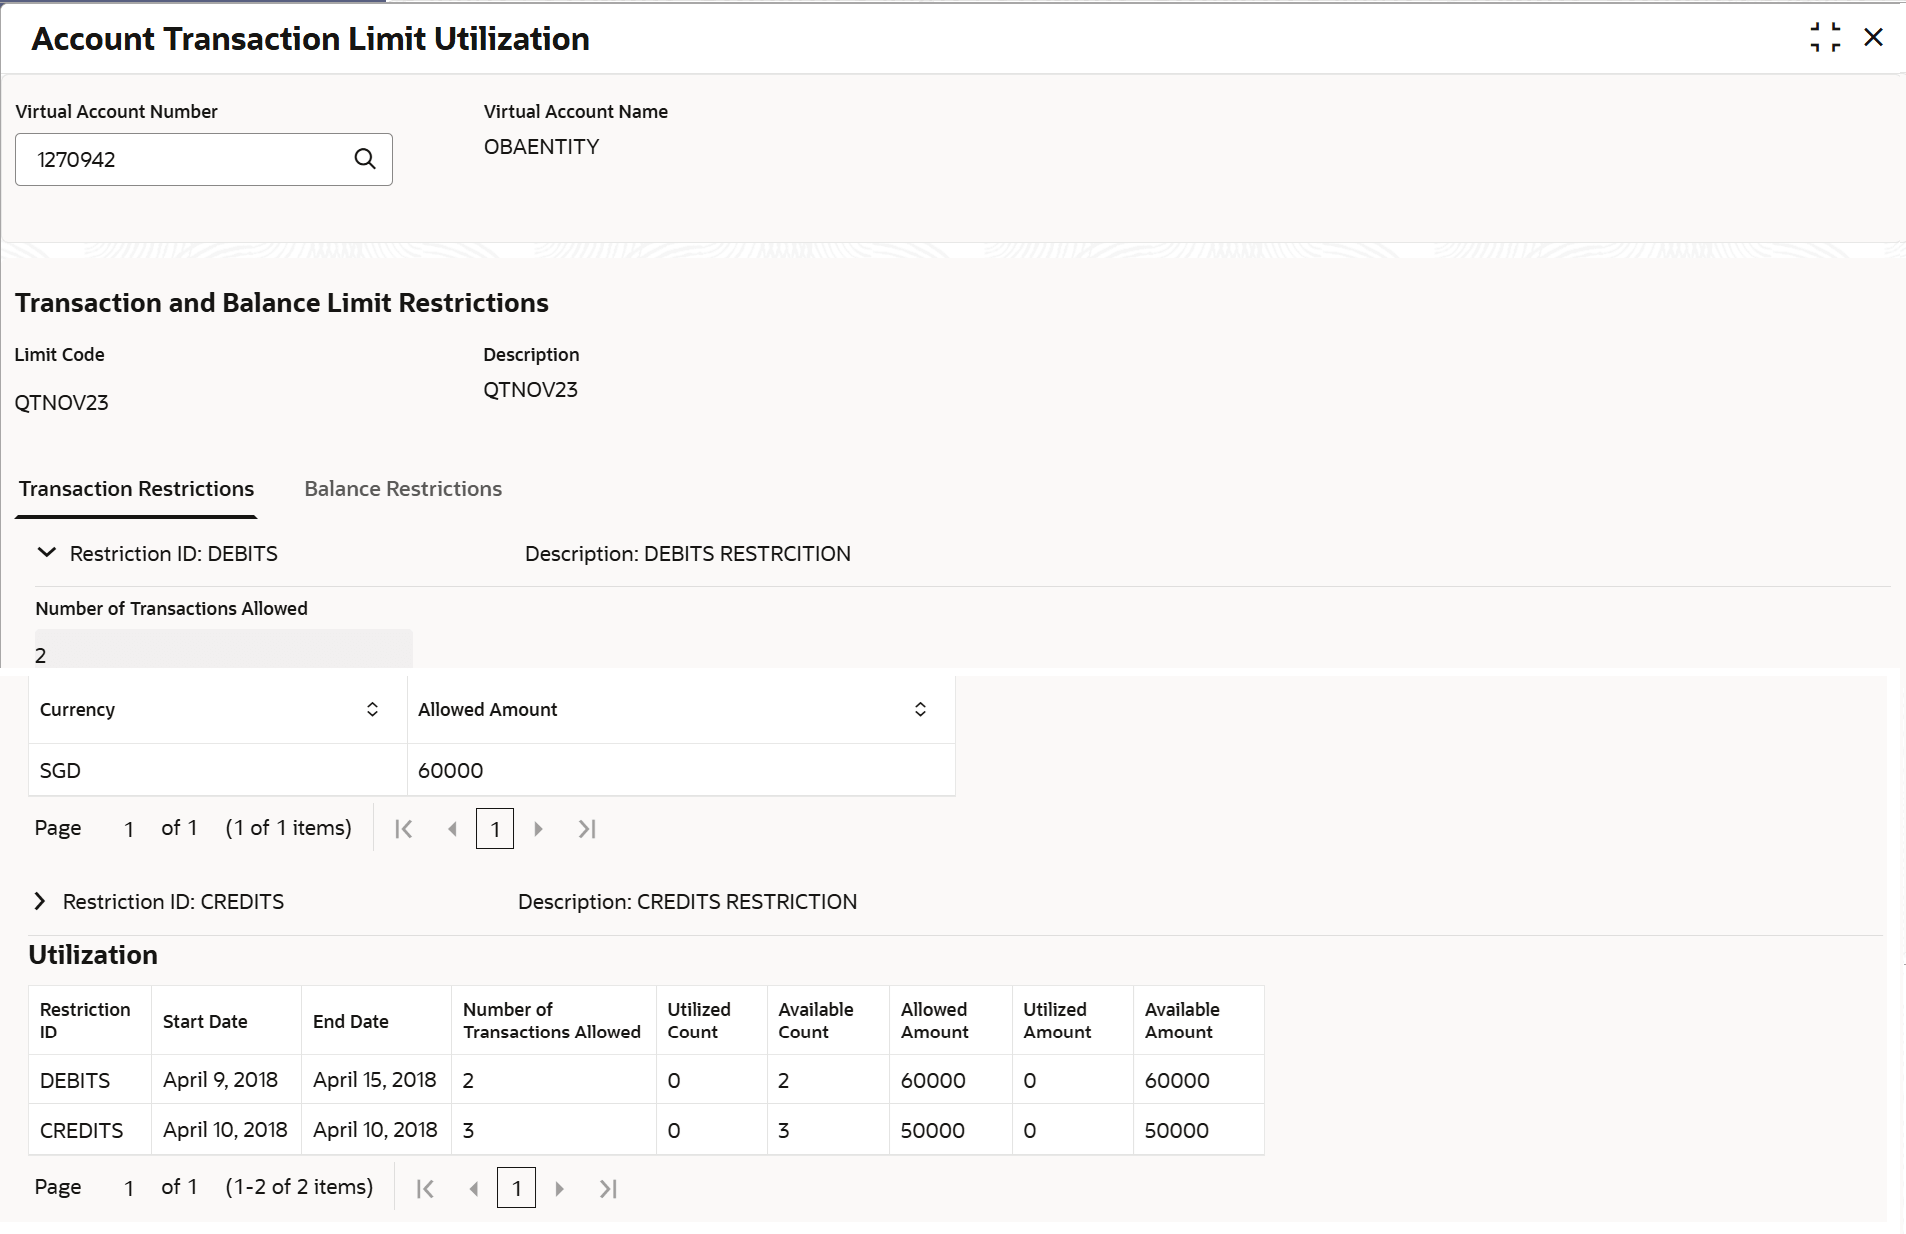Sort the table by Currency column
1906x1234 pixels.
coord(372,709)
